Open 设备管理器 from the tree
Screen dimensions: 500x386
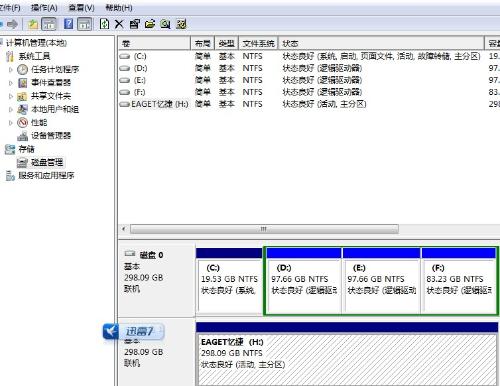51,135
